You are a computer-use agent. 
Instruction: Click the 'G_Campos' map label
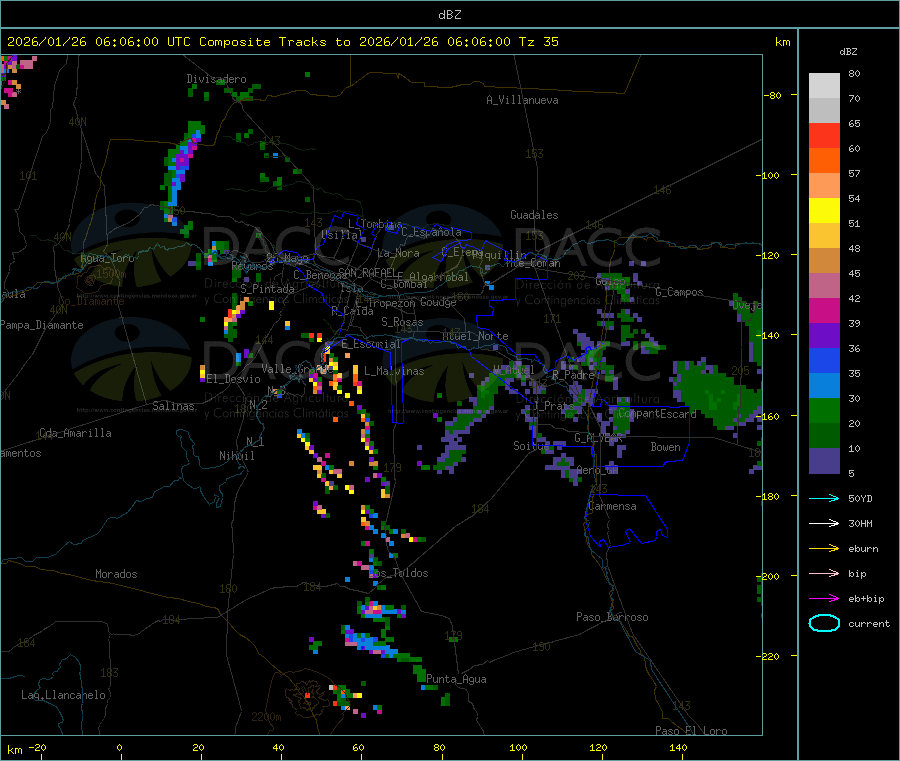point(679,292)
